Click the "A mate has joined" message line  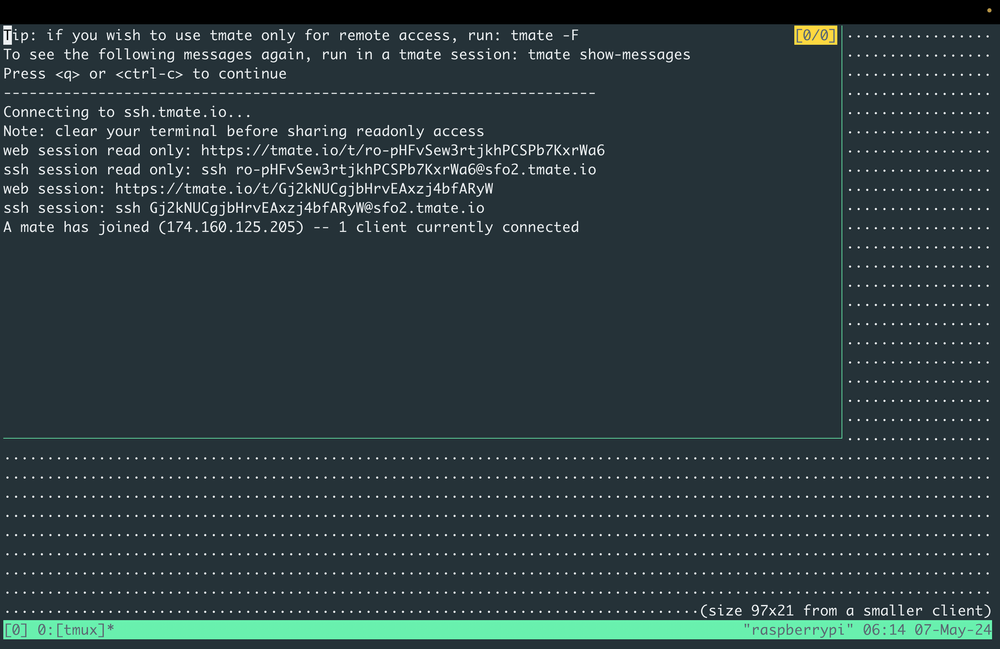[x=290, y=227]
